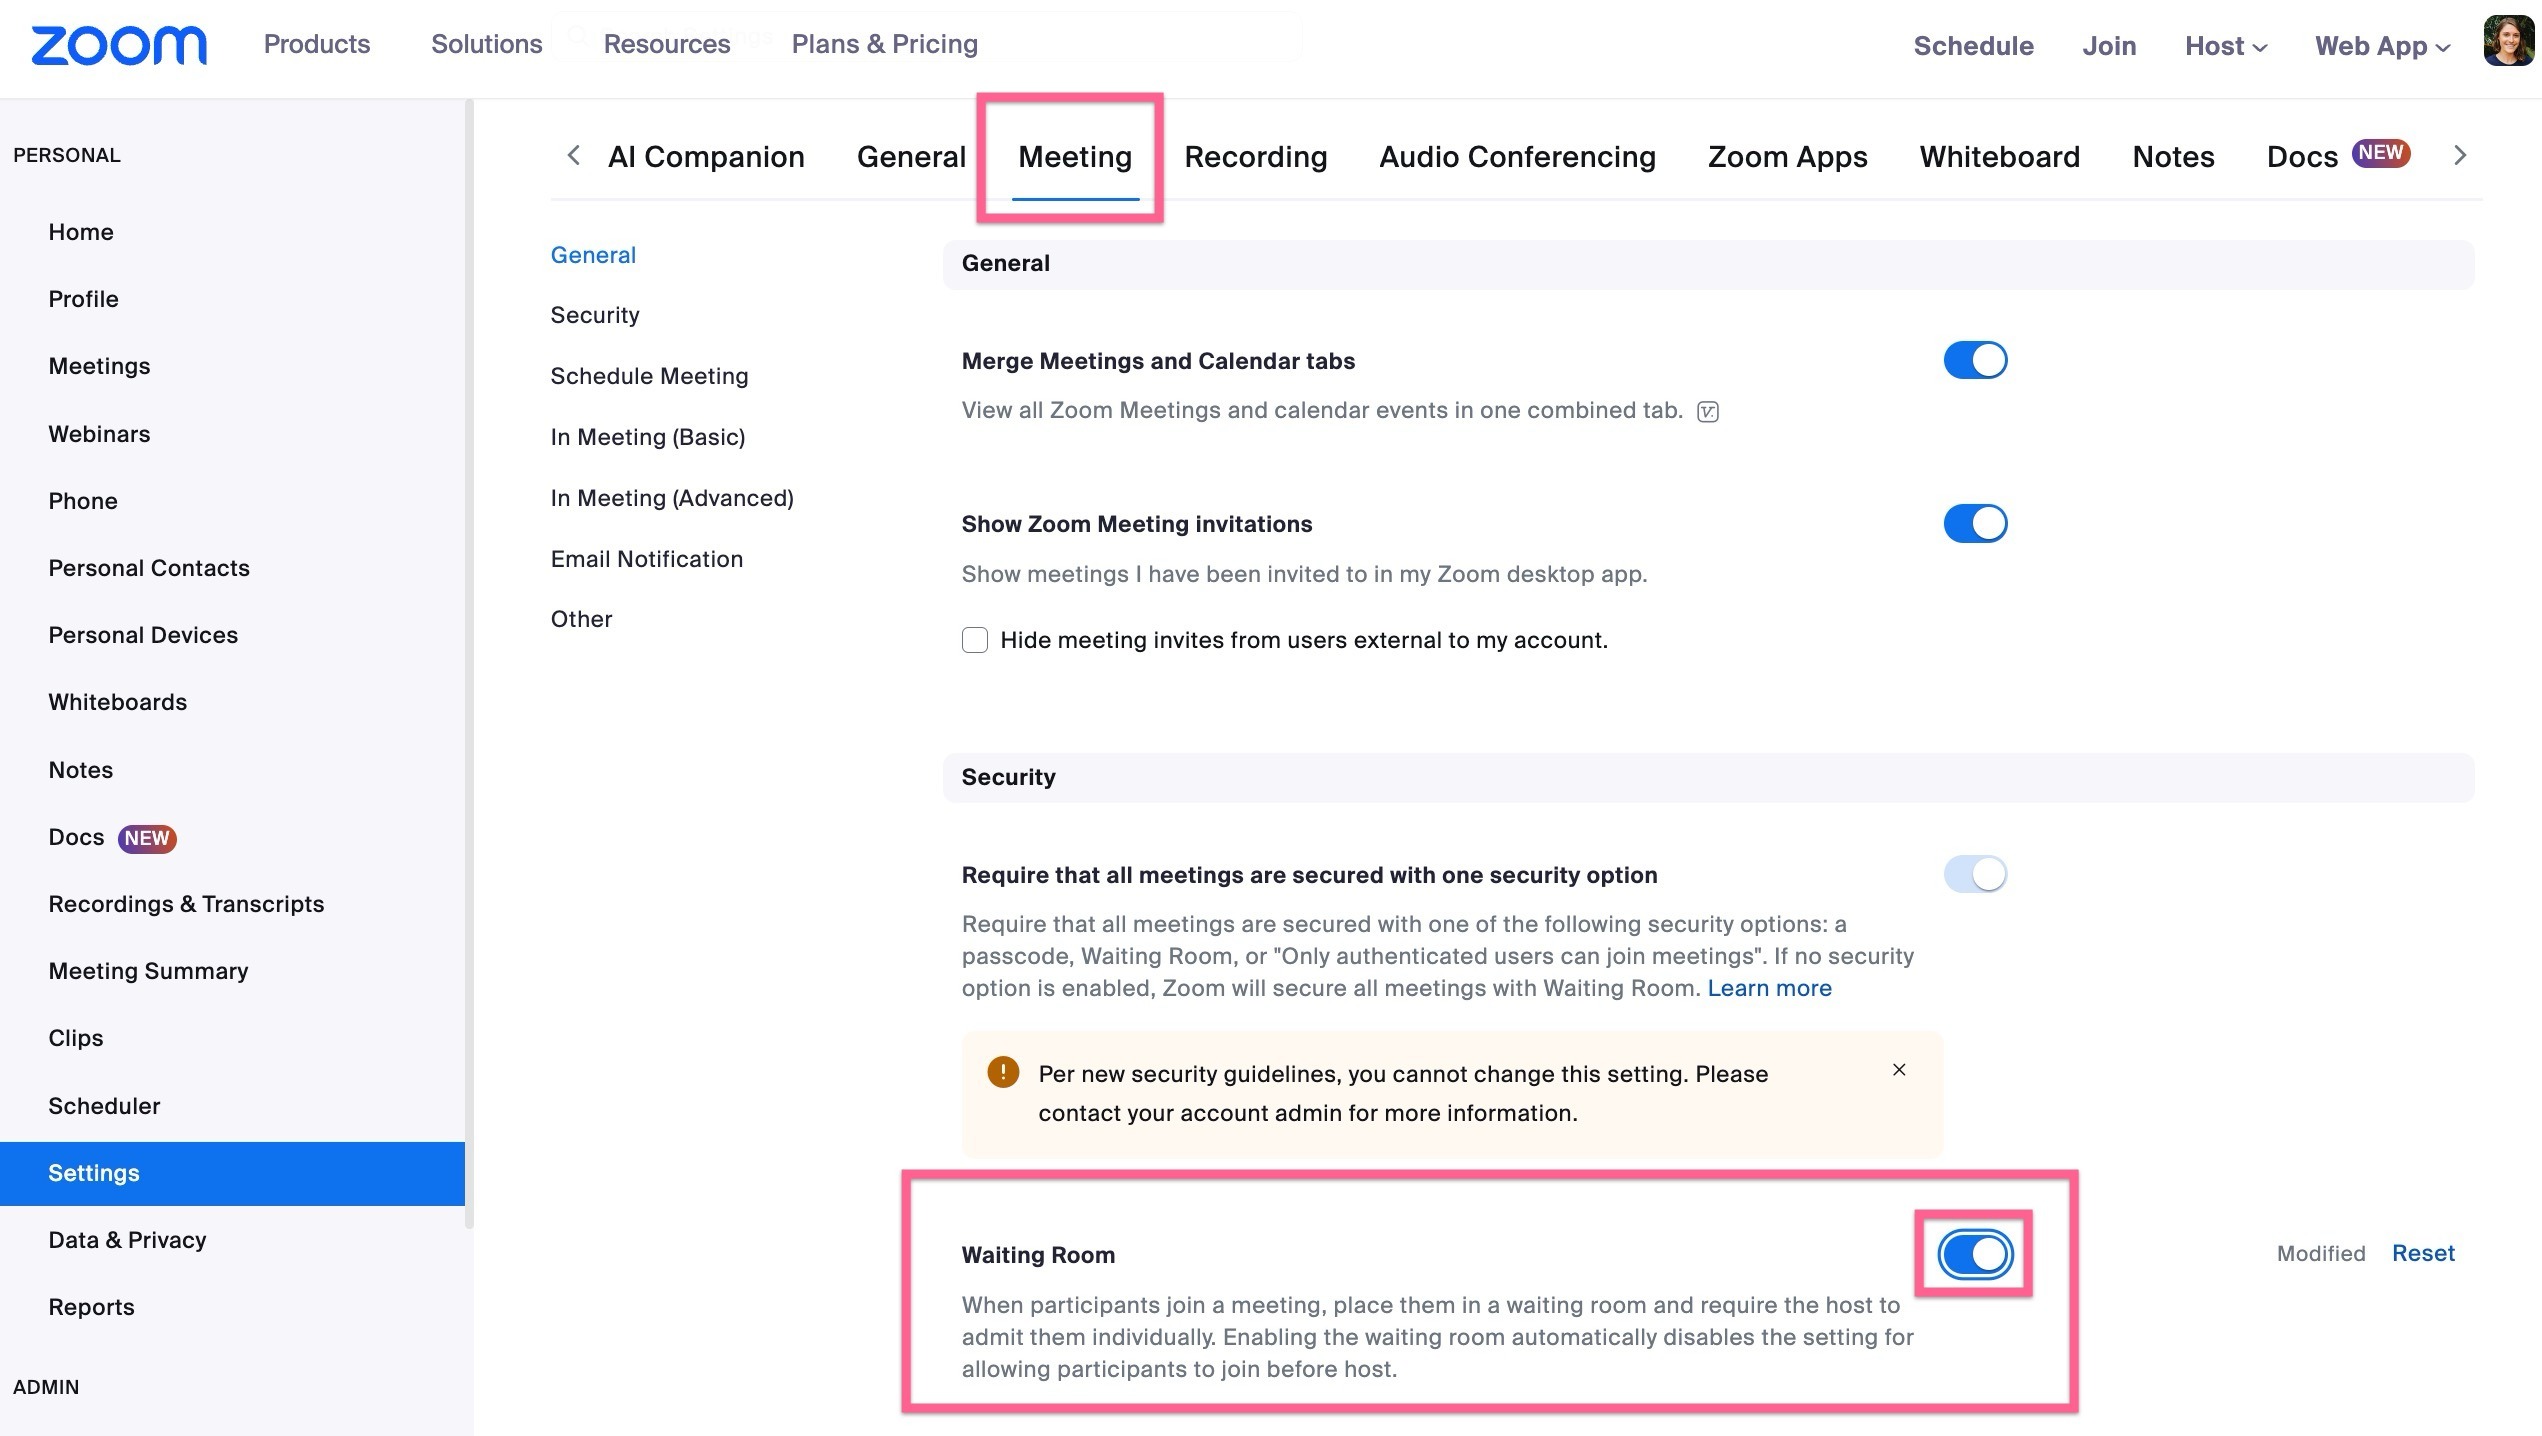This screenshot has width=2542, height=1436.
Task: Reset the Waiting Room setting
Action: click(x=2422, y=1253)
